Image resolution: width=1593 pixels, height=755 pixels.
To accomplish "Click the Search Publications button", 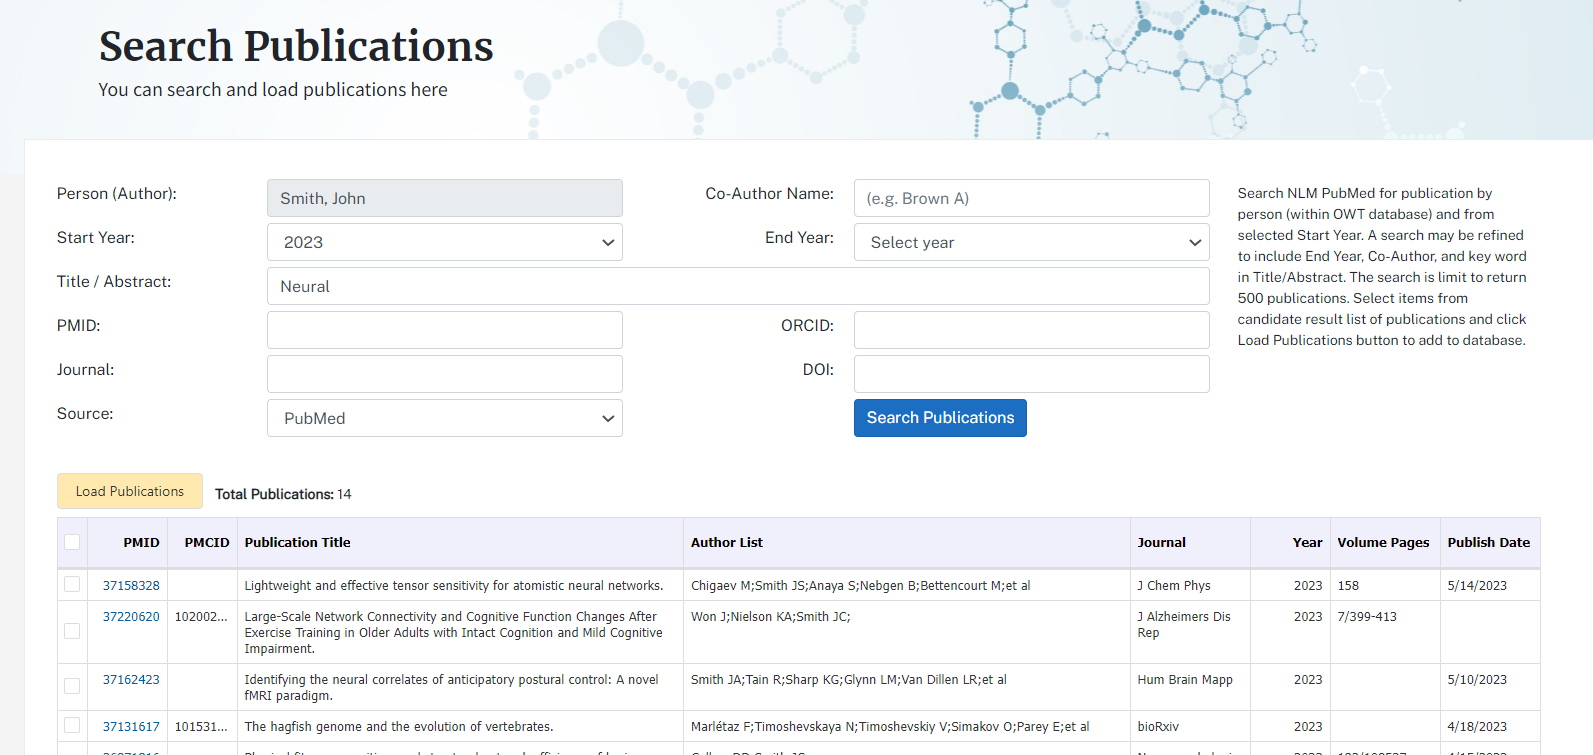I will pos(939,418).
